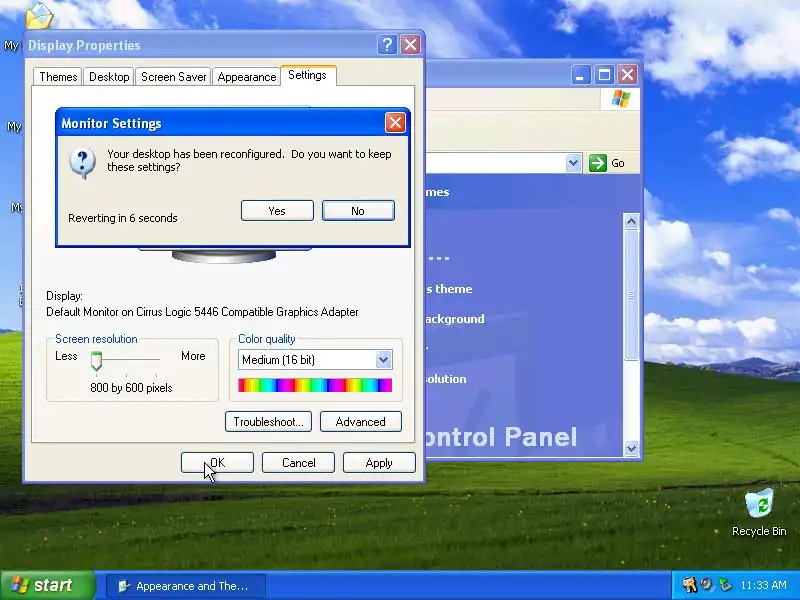Click the Reverting in 6 seconds text

click(123, 218)
